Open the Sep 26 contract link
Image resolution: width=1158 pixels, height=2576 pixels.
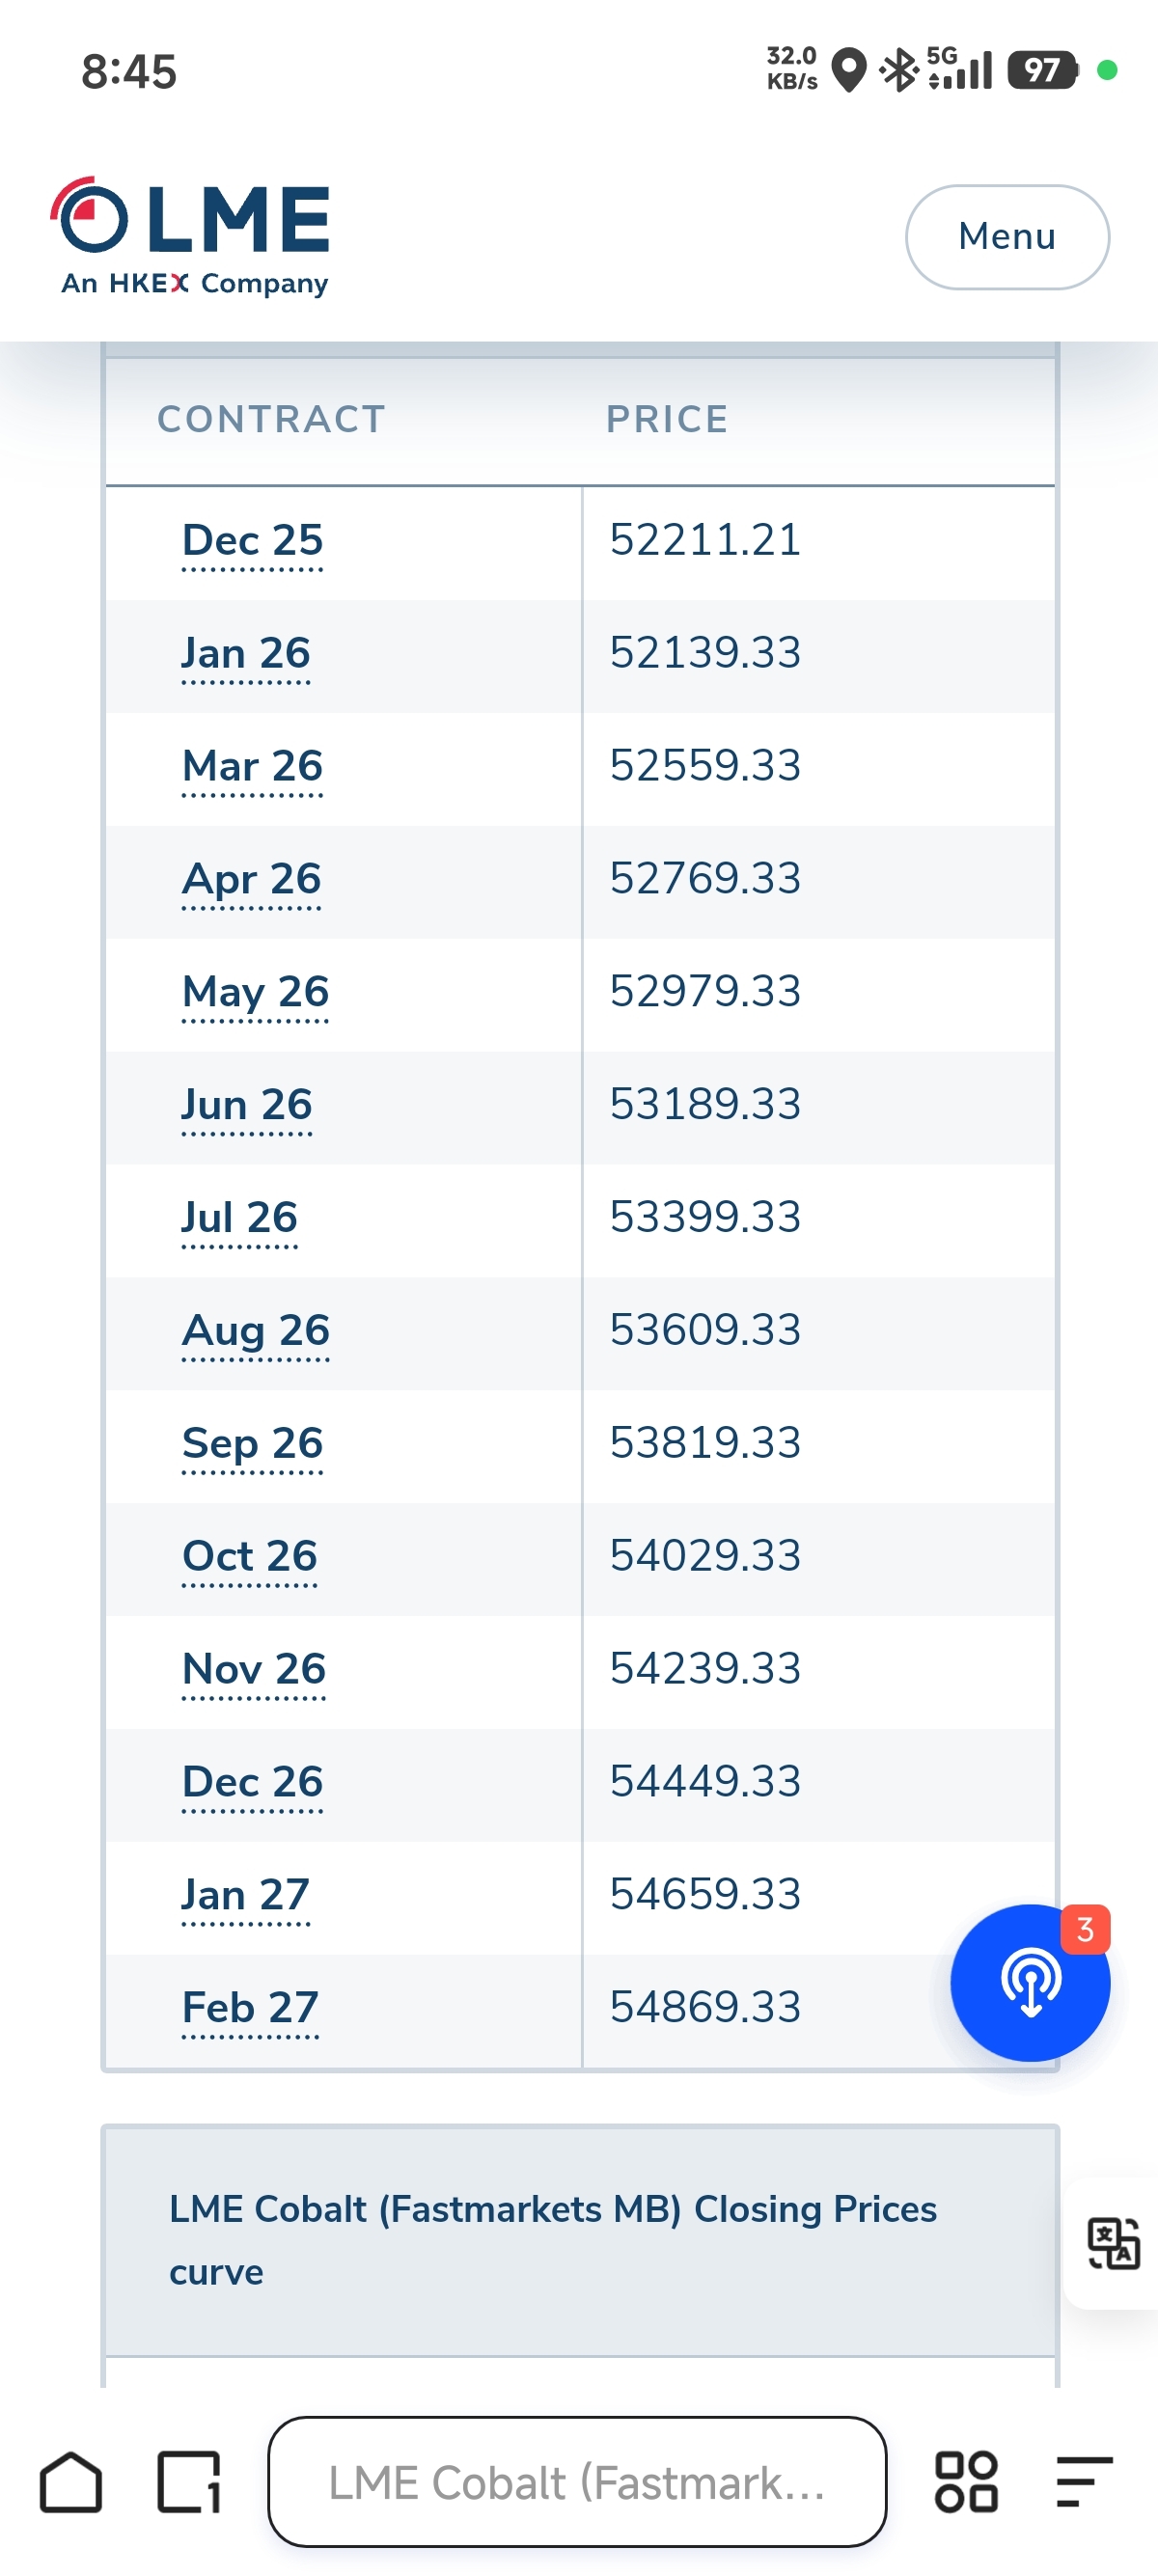[252, 1444]
